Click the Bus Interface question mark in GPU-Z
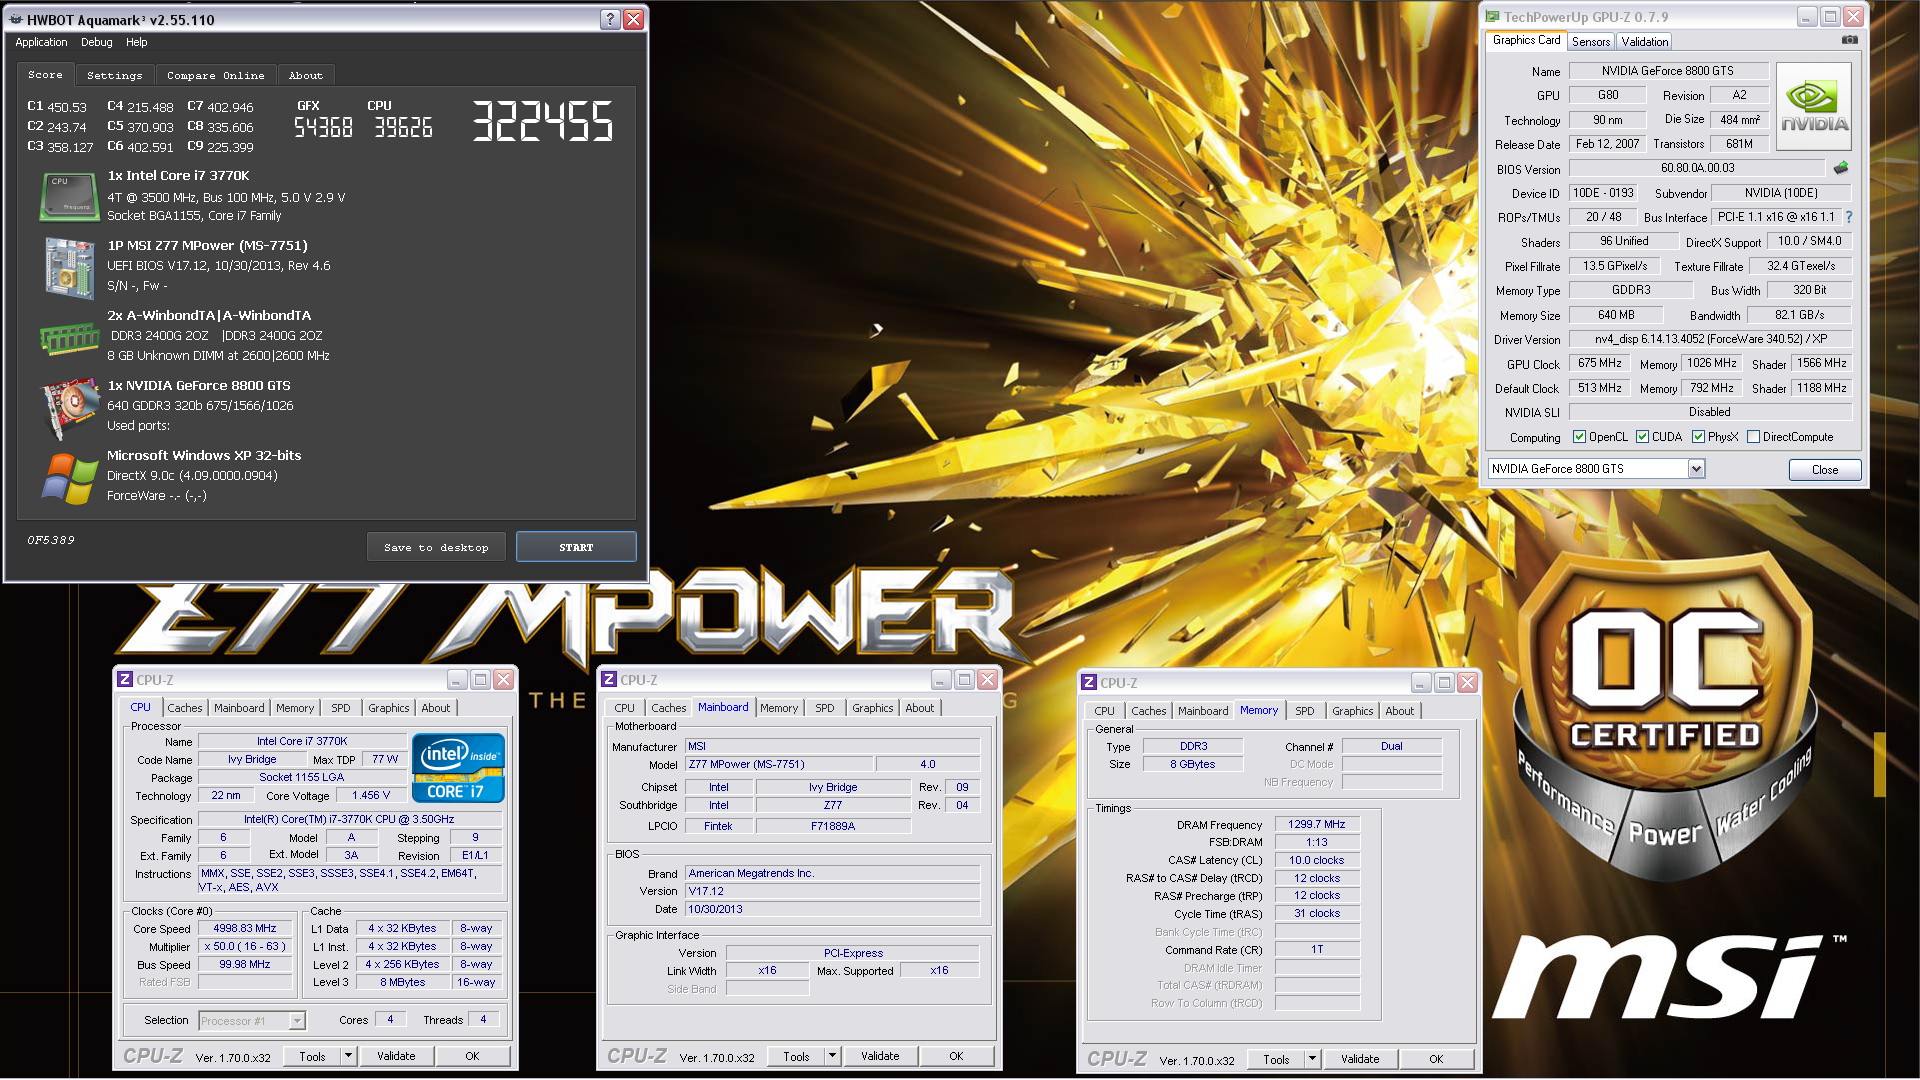This screenshot has width=1920, height=1080. [x=1849, y=217]
